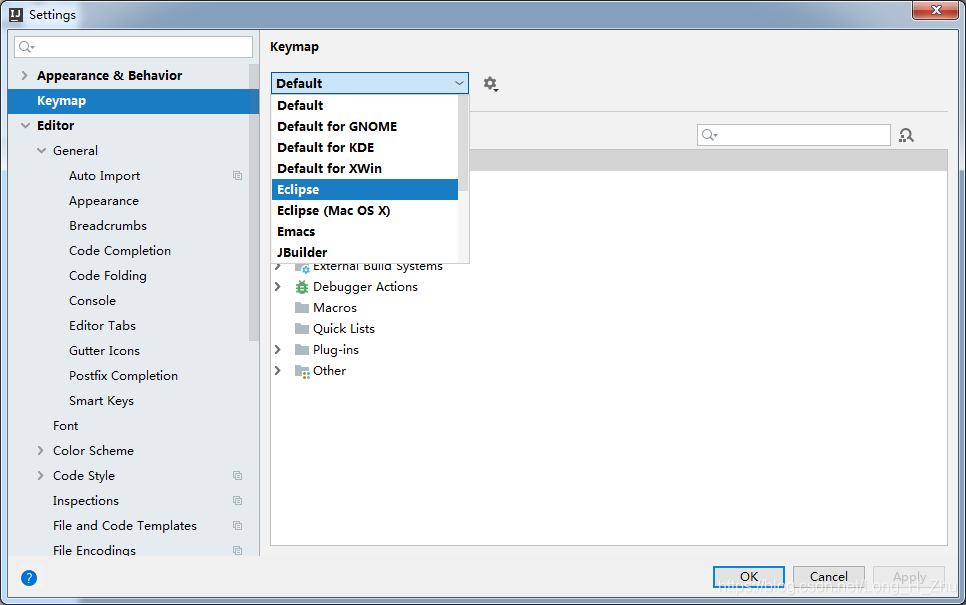The width and height of the screenshot is (966, 605).
Task: Choose Default for XWin keymap
Action: click(365, 168)
